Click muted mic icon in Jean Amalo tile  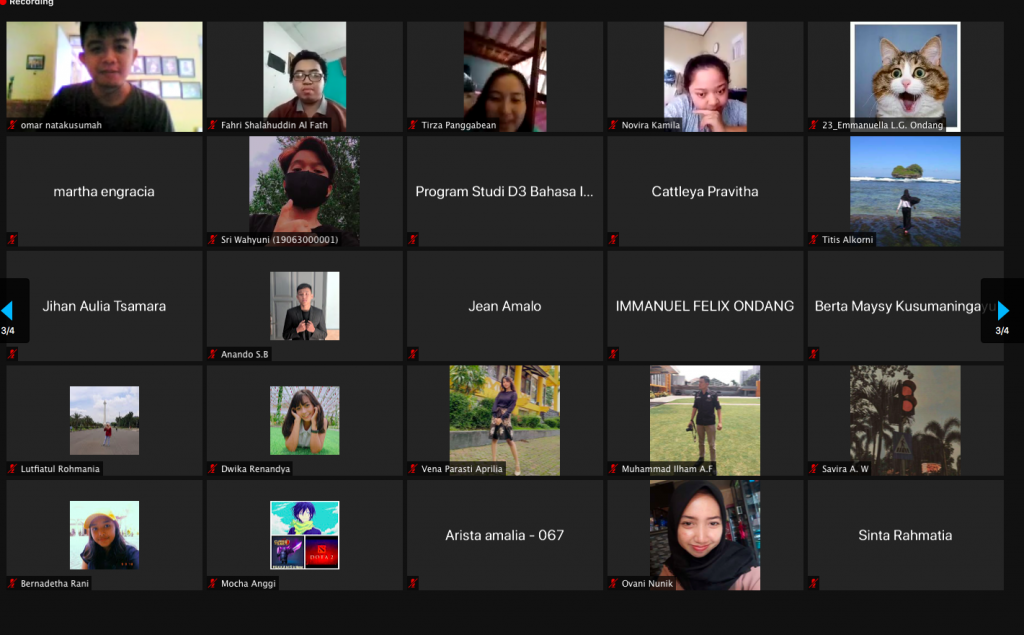(413, 354)
